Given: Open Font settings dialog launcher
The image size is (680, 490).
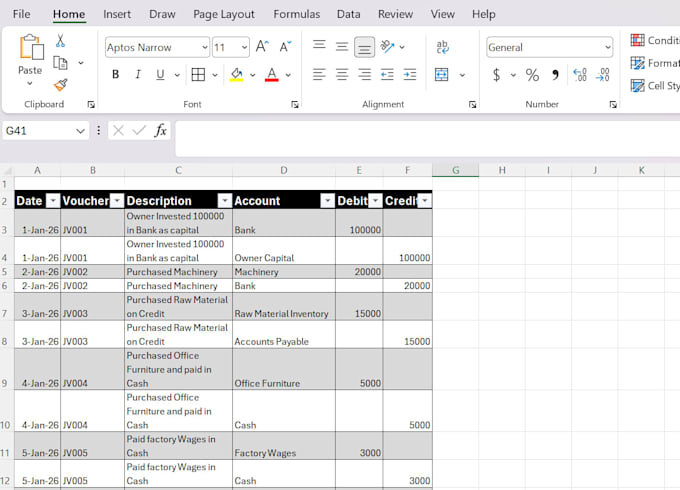Looking at the screenshot, I should [295, 105].
